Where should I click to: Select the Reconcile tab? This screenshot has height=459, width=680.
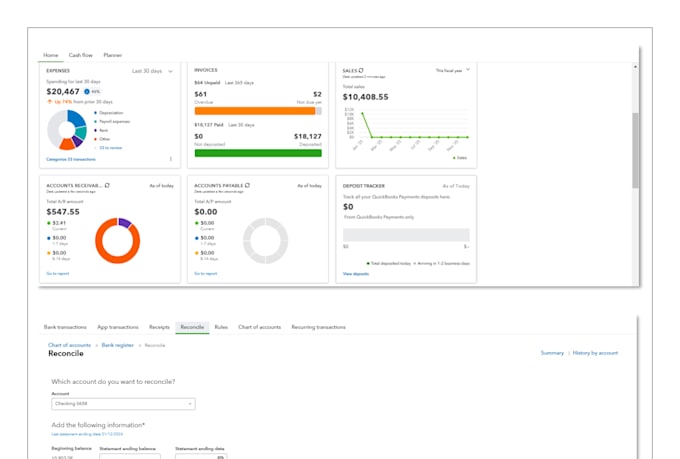[x=192, y=327]
